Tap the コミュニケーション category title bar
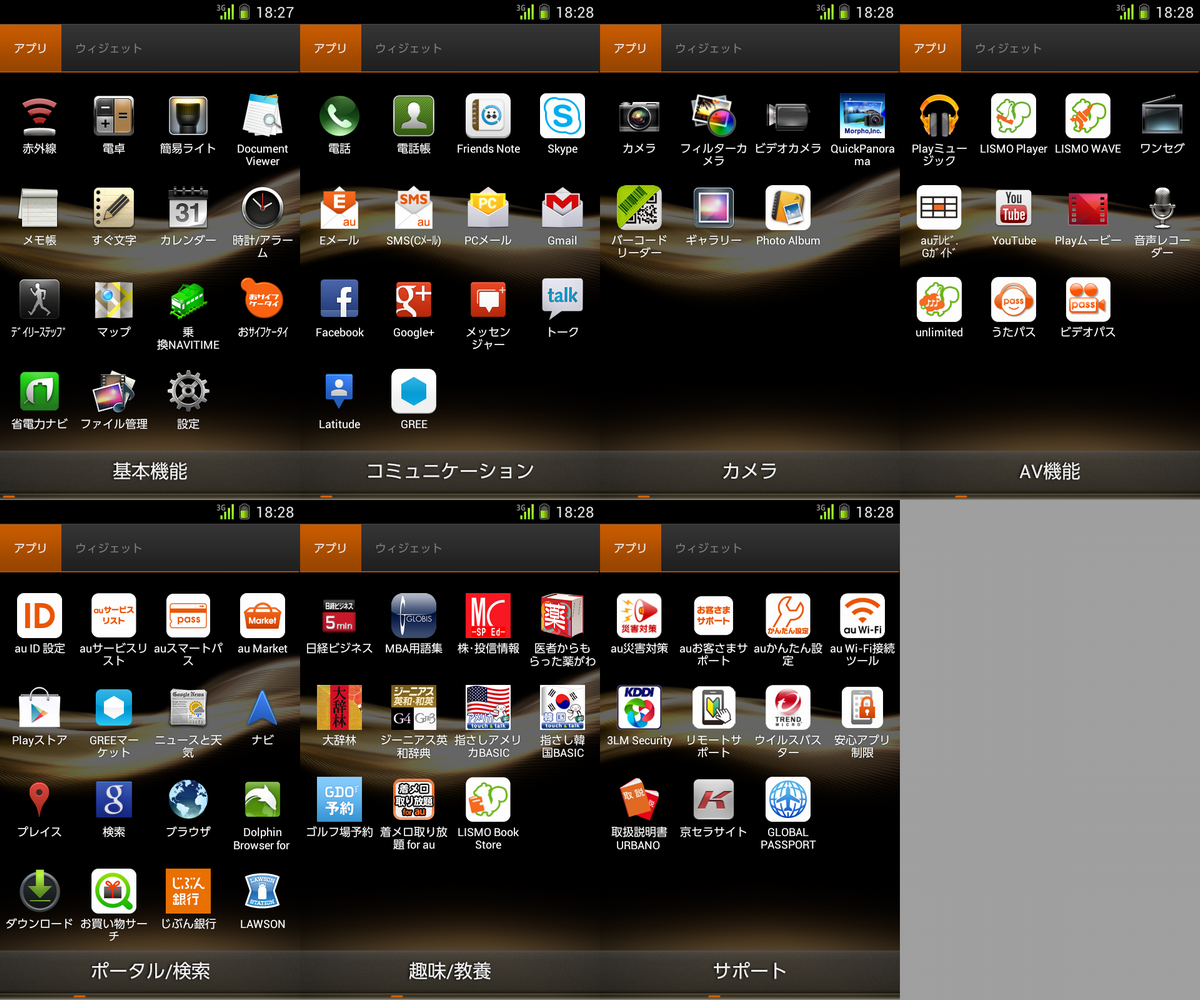This screenshot has width=1200, height=1000. [x=450, y=471]
